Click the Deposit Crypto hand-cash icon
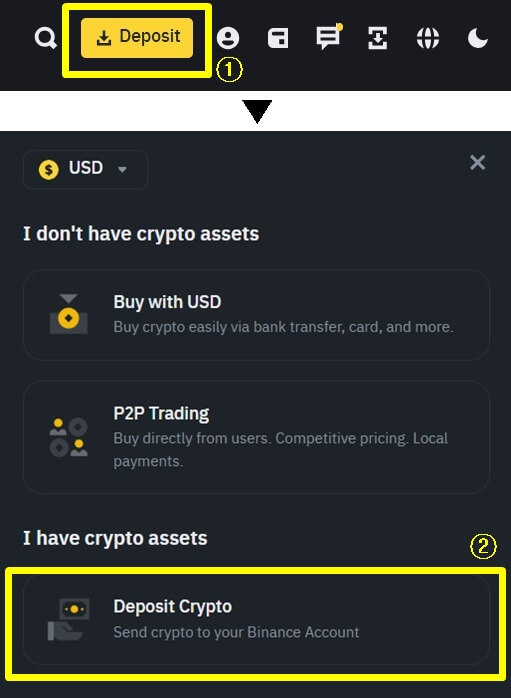The height and width of the screenshot is (698, 511). point(69,620)
